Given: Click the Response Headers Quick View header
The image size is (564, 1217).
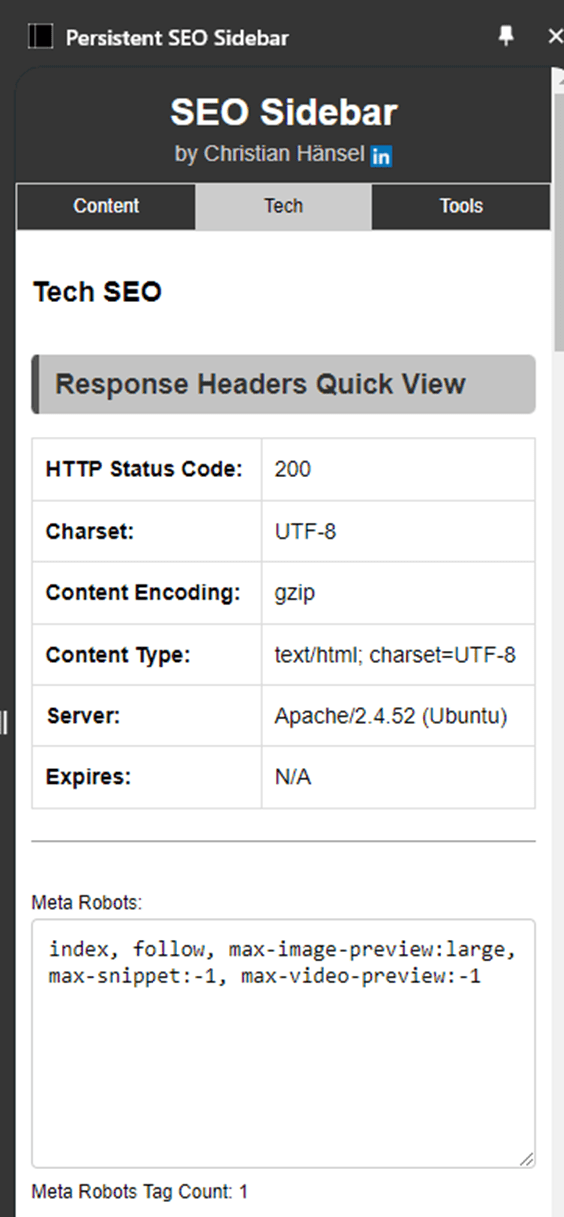Looking at the screenshot, I should click(x=284, y=384).
